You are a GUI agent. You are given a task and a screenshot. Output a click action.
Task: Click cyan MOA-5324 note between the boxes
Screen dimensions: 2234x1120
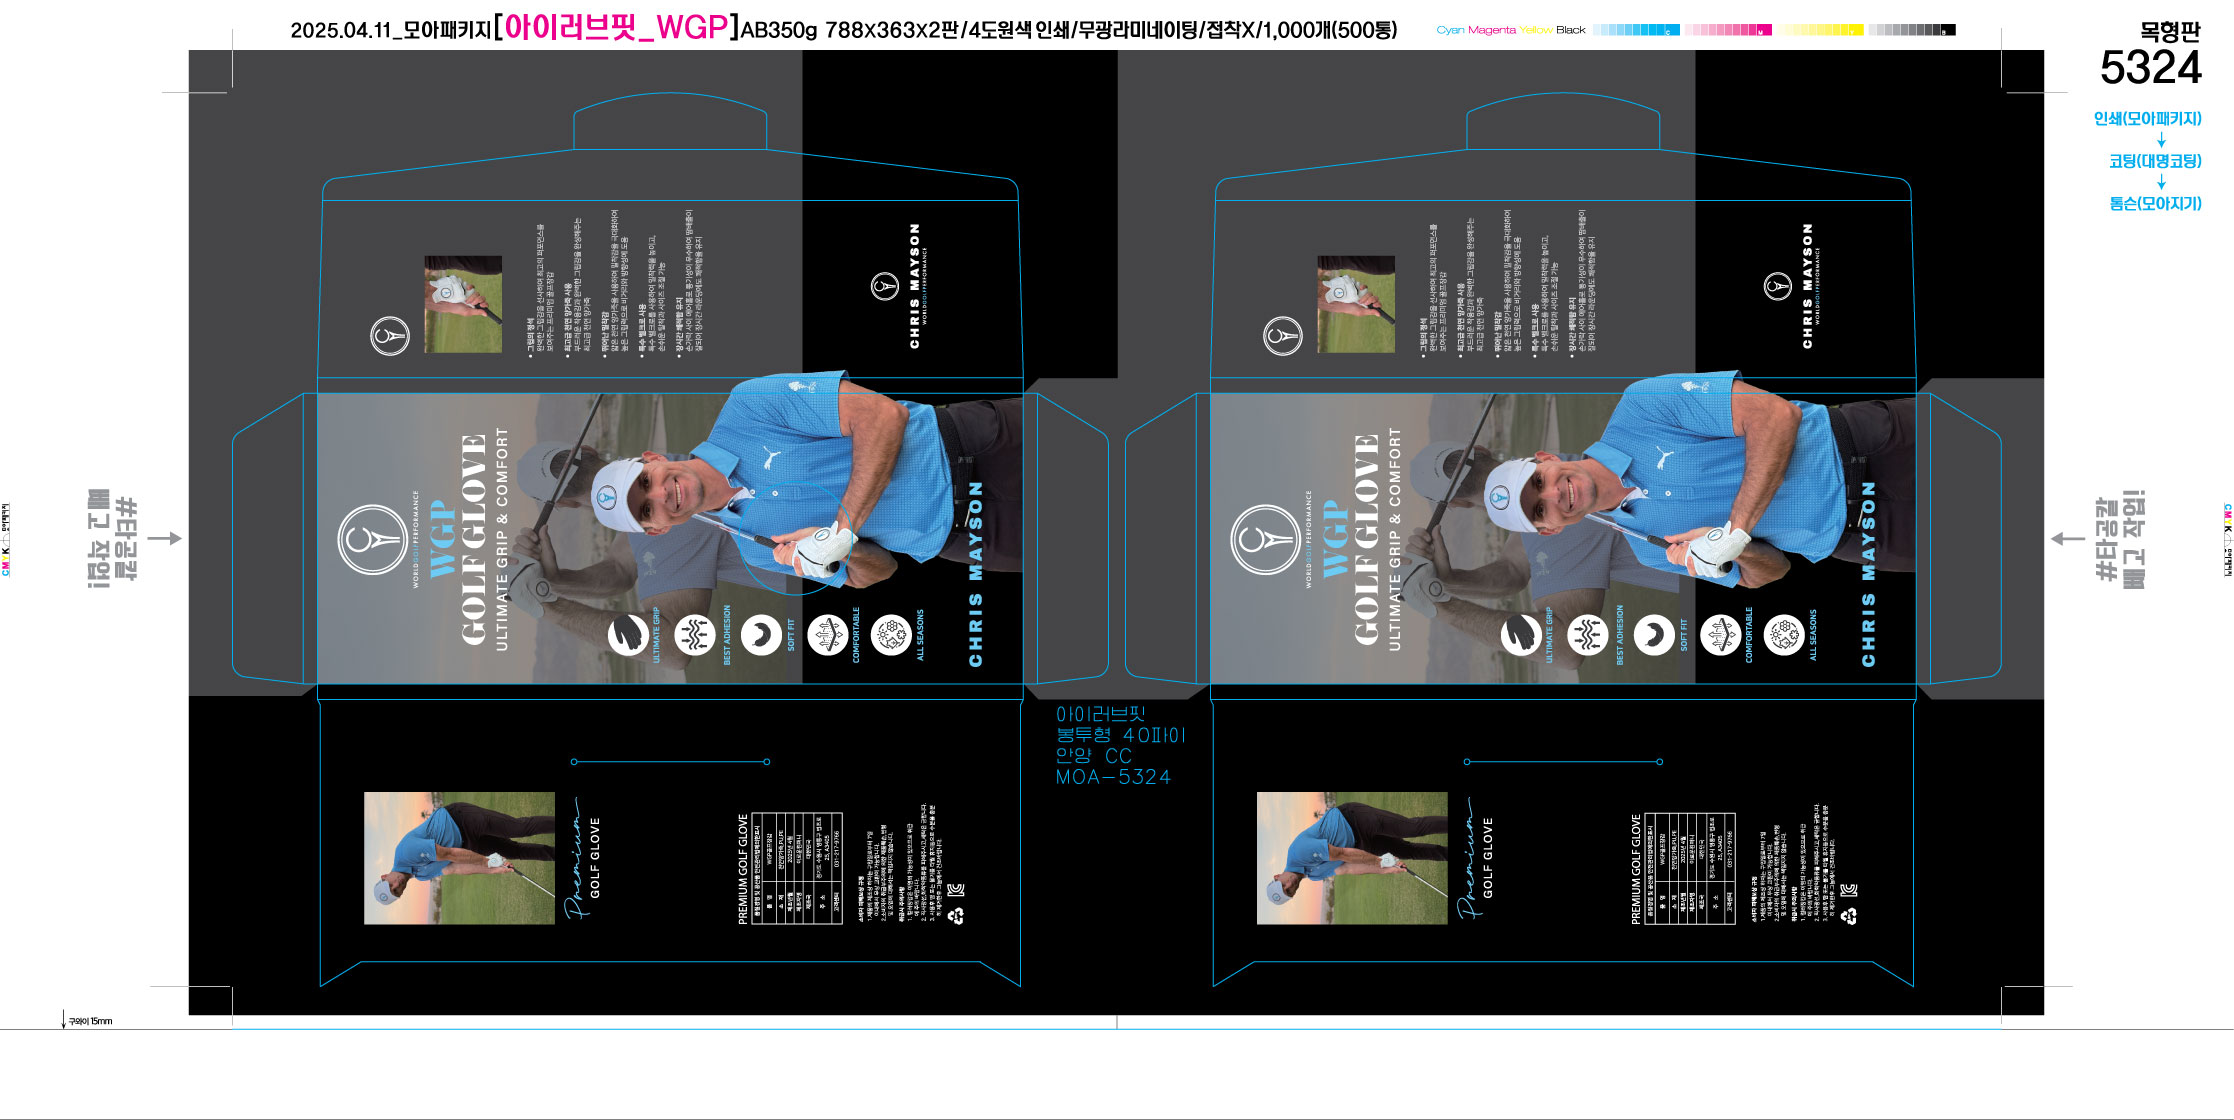click(x=1113, y=777)
